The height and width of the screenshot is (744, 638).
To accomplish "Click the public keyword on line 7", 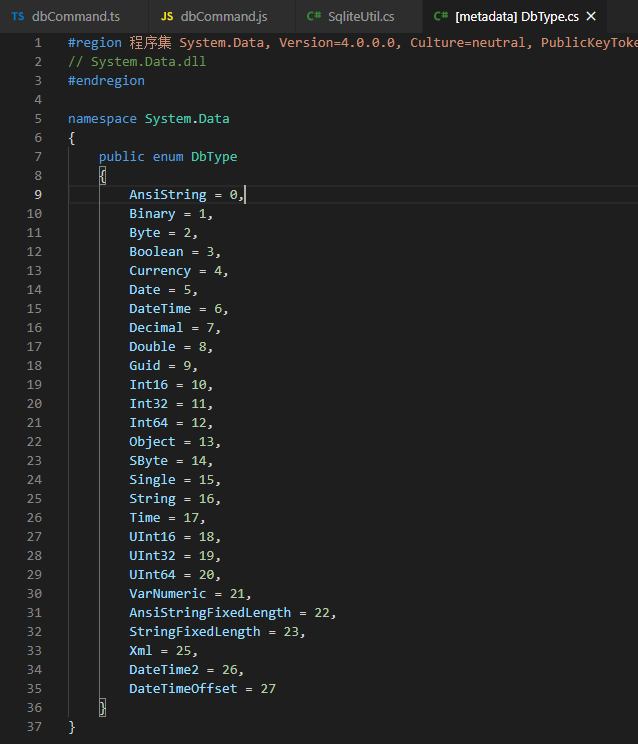I will (x=121, y=157).
